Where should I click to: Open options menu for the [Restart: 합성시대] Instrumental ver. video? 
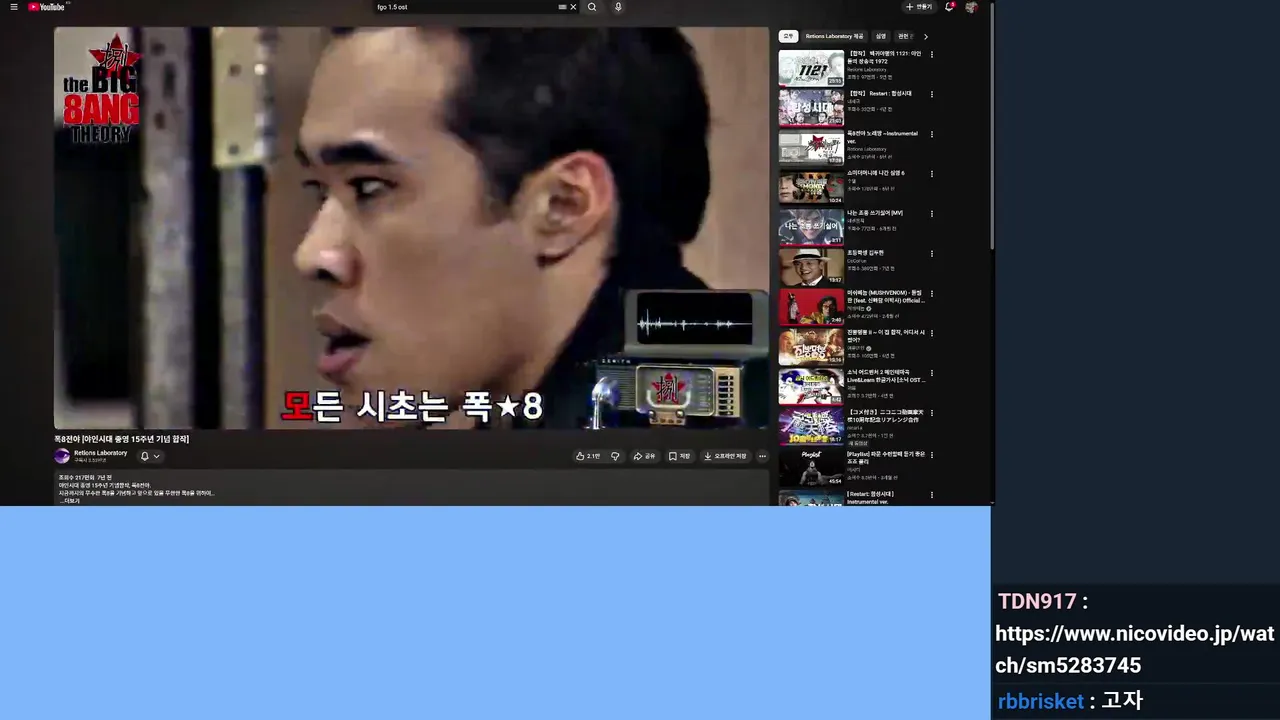[x=932, y=494]
